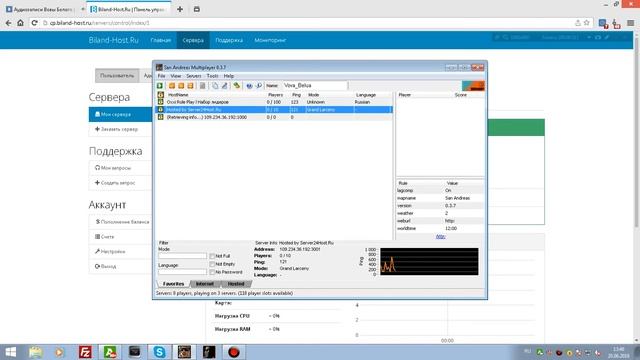Enable the Not Empty filter checkbox
This screenshot has width=640, height=360.
(x=212, y=264)
